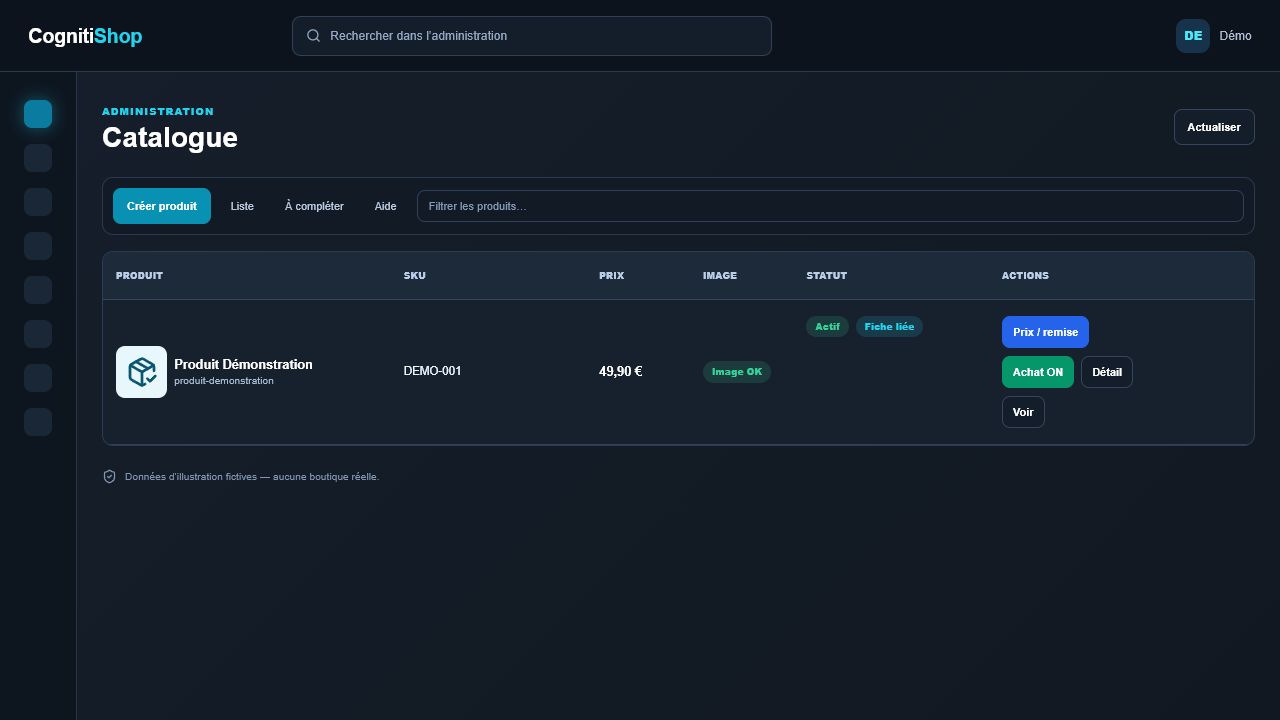Viewport: 1280px width, 720px height.
Task: Switch to the Liste tab
Action: [x=242, y=206]
